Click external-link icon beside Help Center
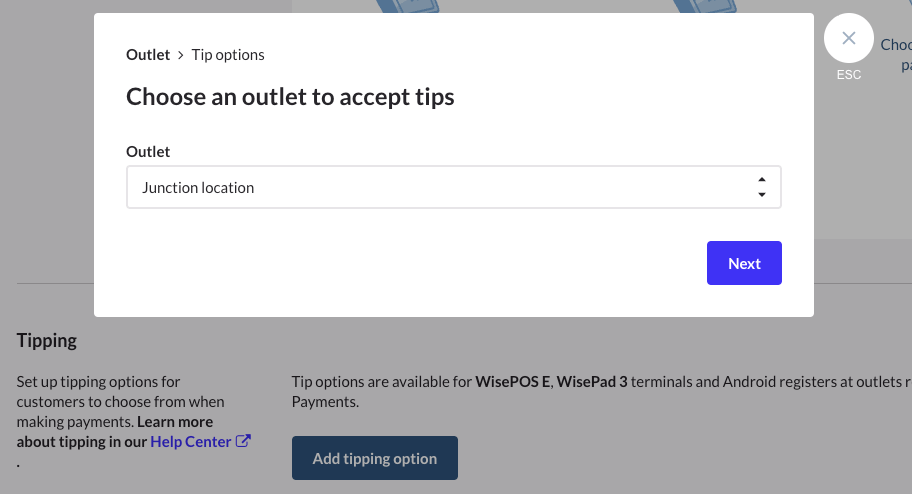The image size is (912, 494). coord(243,441)
